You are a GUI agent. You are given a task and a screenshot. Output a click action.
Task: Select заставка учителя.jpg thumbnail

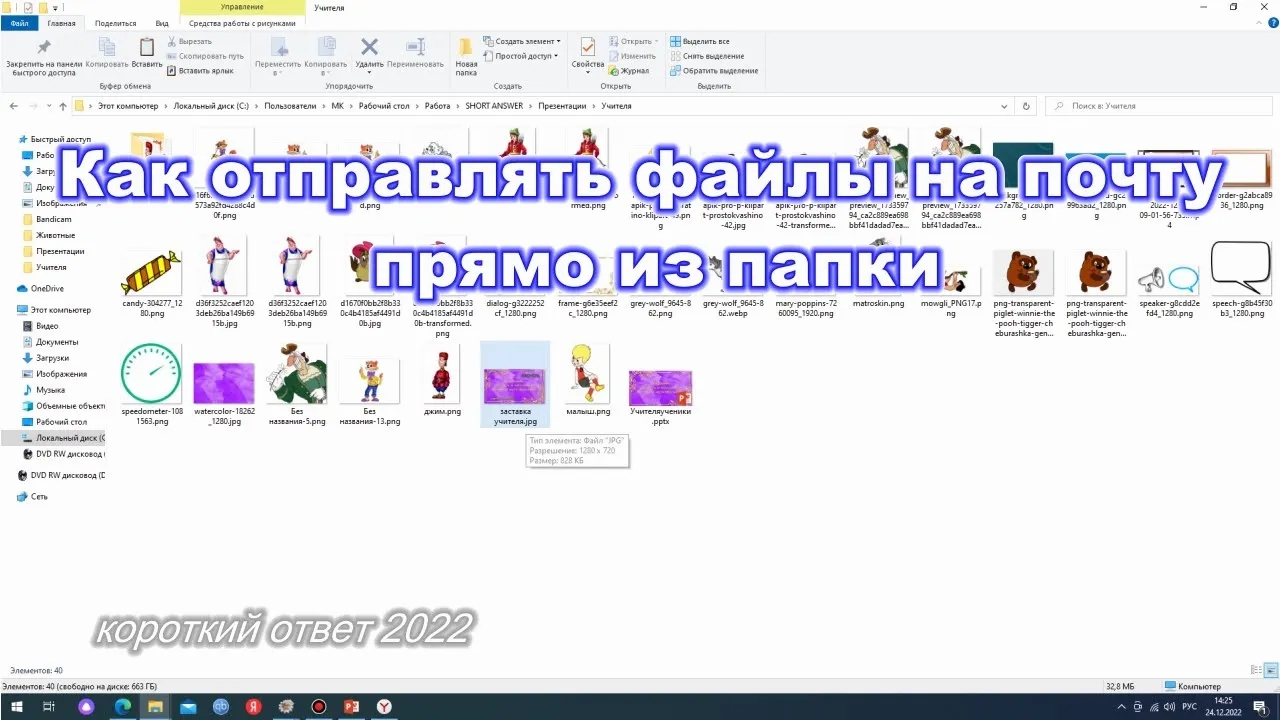tap(515, 385)
